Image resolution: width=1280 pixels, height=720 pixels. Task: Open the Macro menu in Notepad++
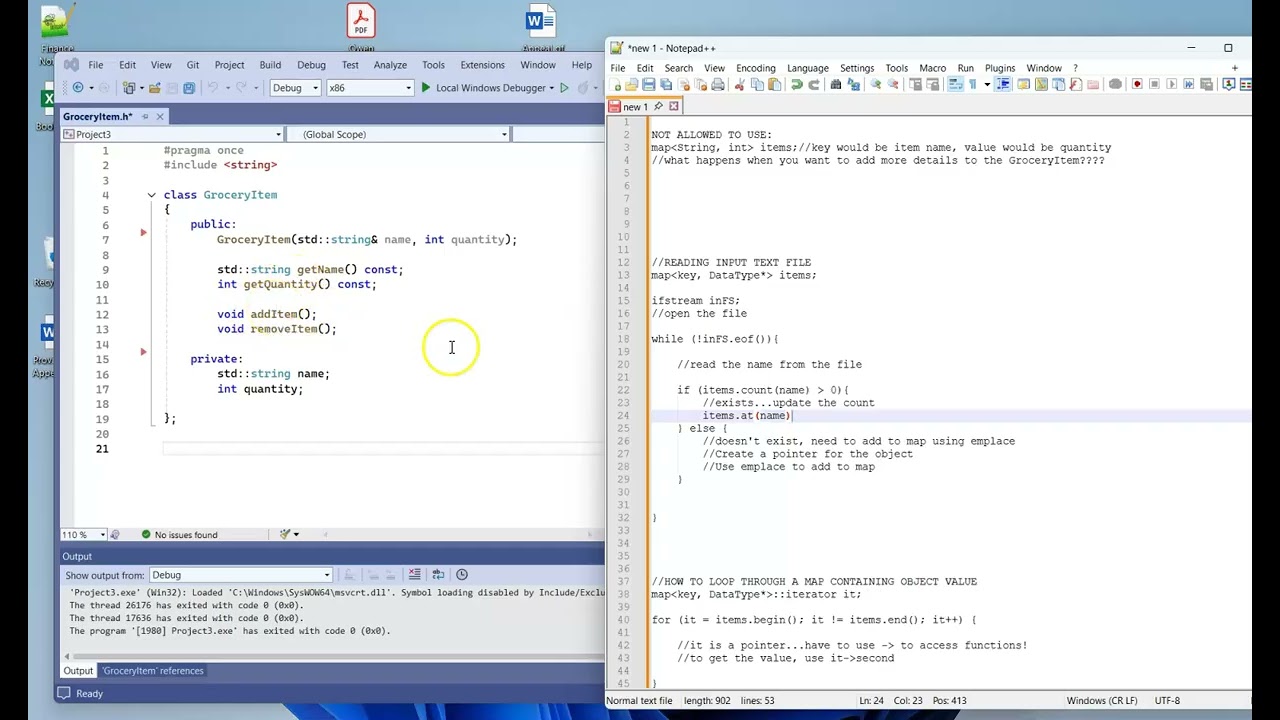pos(933,68)
